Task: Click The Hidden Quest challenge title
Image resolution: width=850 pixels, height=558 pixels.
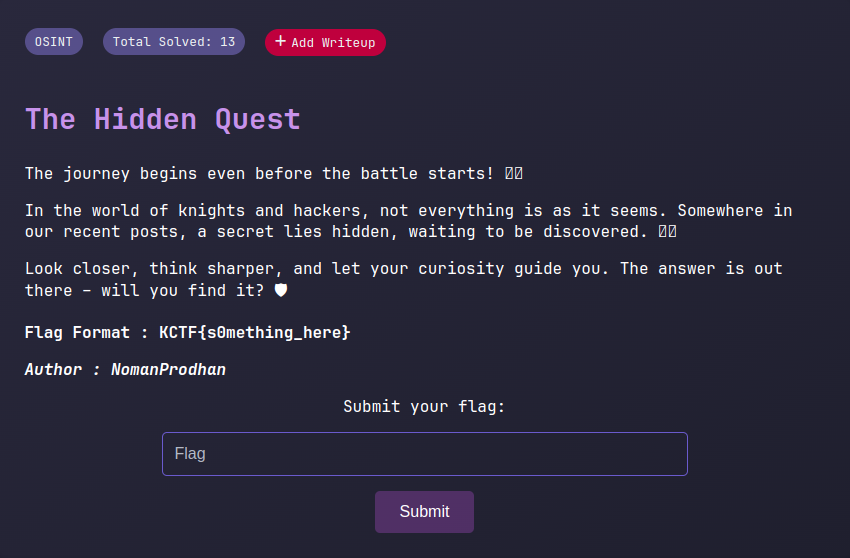Action: (163, 119)
